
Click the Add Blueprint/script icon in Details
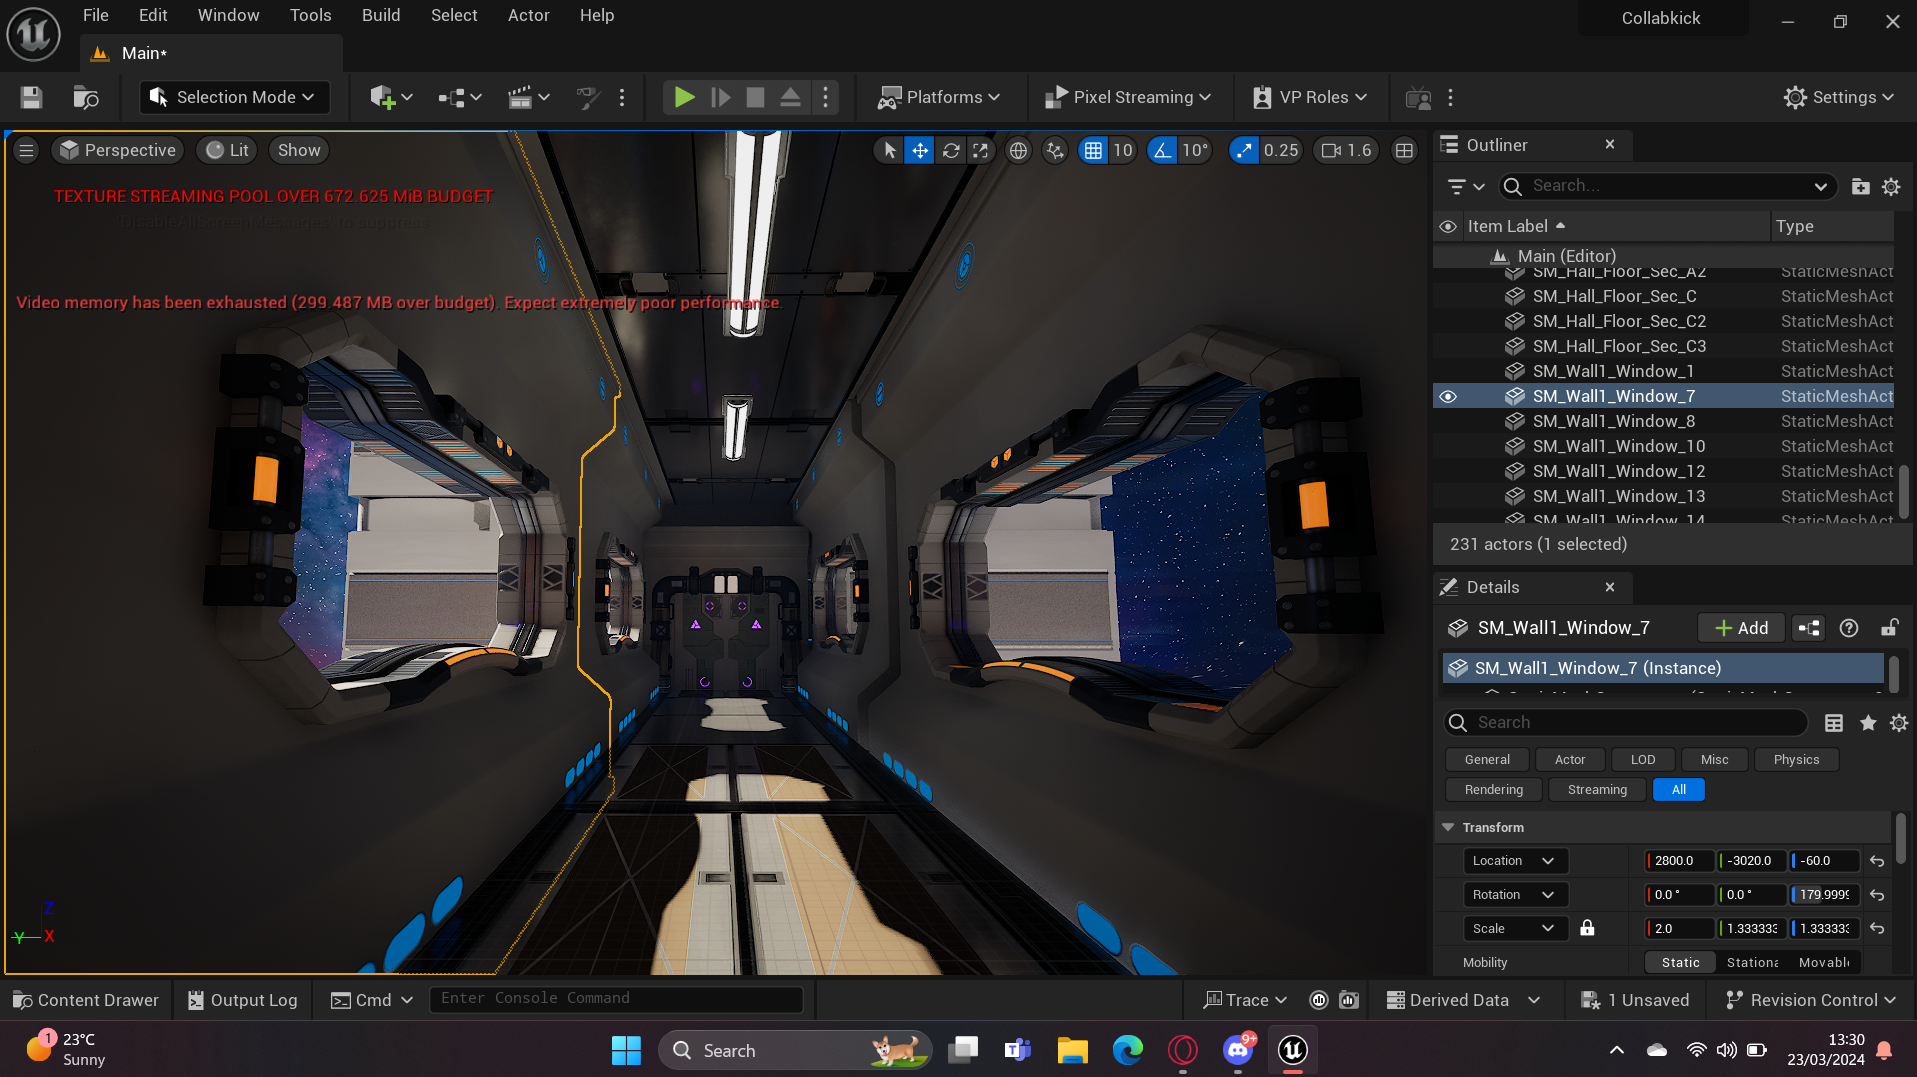pos(1809,628)
